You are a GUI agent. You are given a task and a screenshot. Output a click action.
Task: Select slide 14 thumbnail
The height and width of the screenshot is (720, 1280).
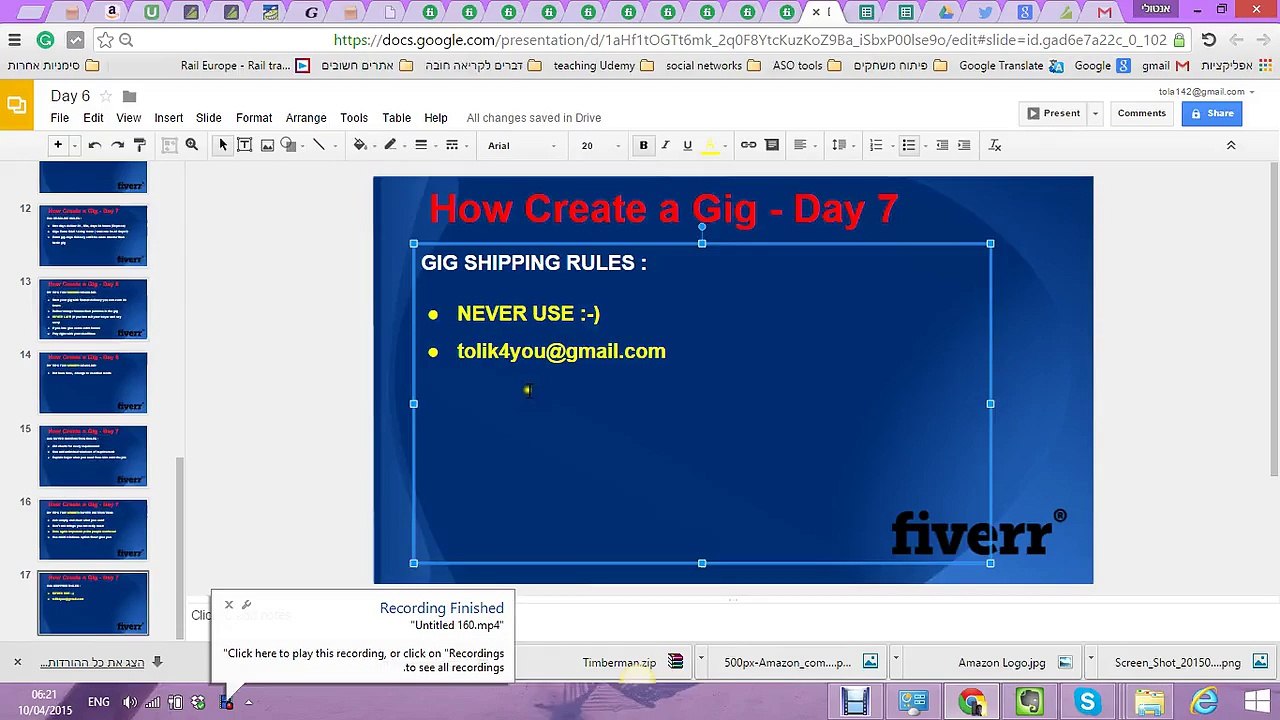coord(93,383)
